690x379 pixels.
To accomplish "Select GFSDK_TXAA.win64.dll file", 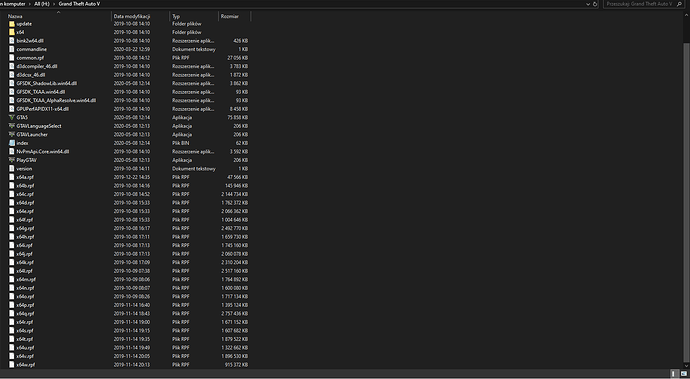I will coord(40,92).
